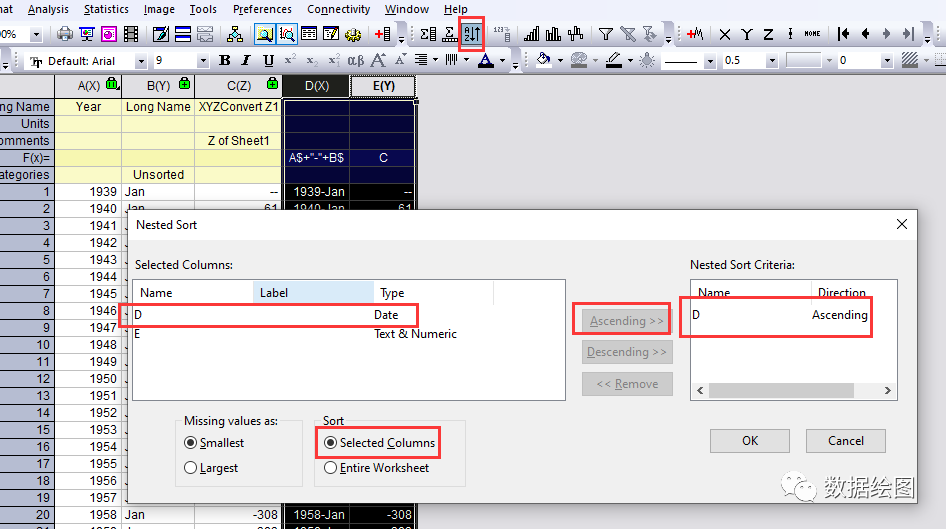Screen dimensions: 946x529
Task: Click the Add Sparklines +M icon
Action: [x=695, y=34]
